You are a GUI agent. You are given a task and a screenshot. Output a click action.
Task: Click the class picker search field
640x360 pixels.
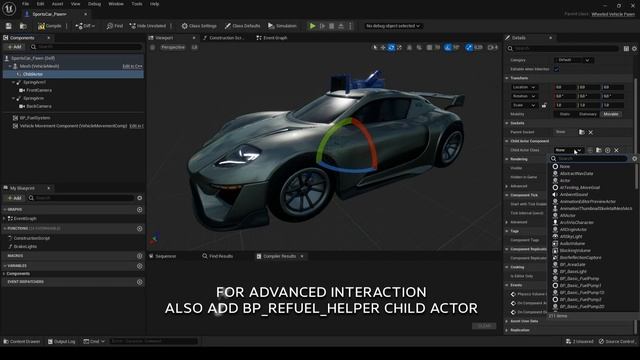click(x=589, y=158)
